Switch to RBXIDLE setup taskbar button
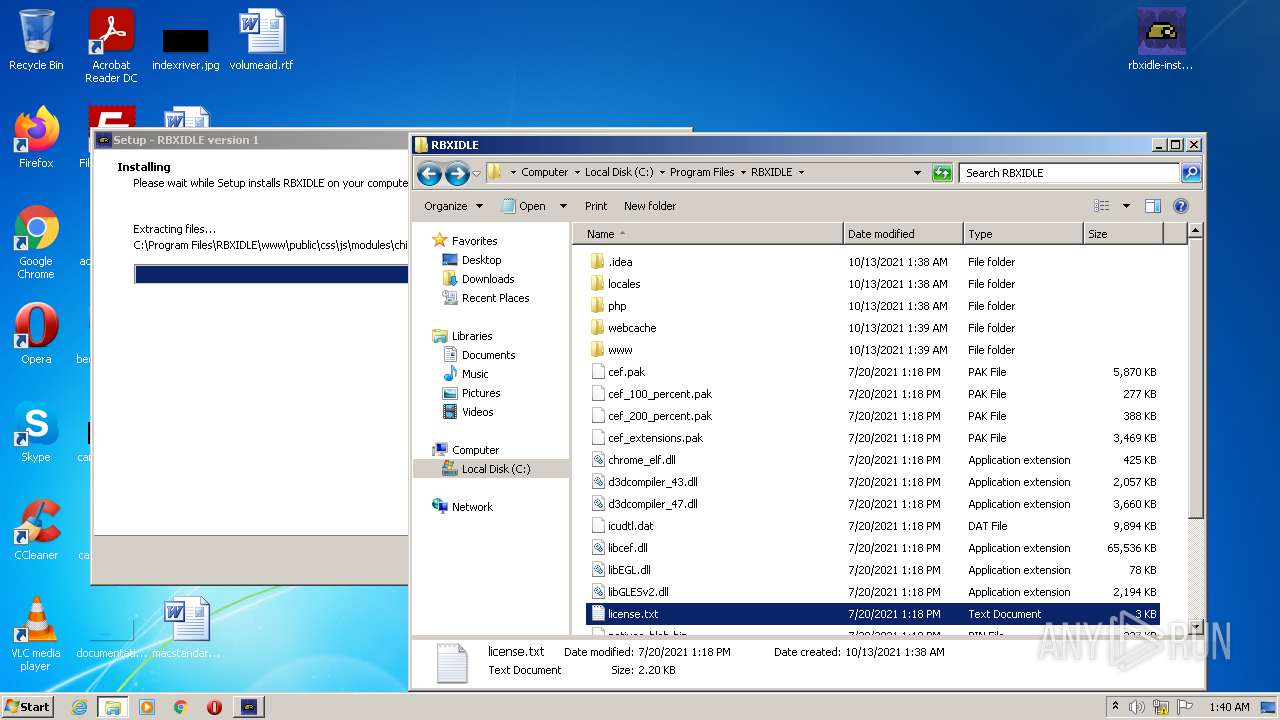This screenshot has width=1280, height=720. pos(249,707)
